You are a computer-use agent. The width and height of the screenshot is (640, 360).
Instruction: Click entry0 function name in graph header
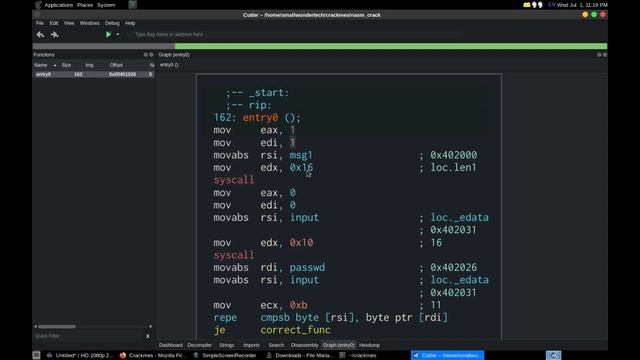260,118
